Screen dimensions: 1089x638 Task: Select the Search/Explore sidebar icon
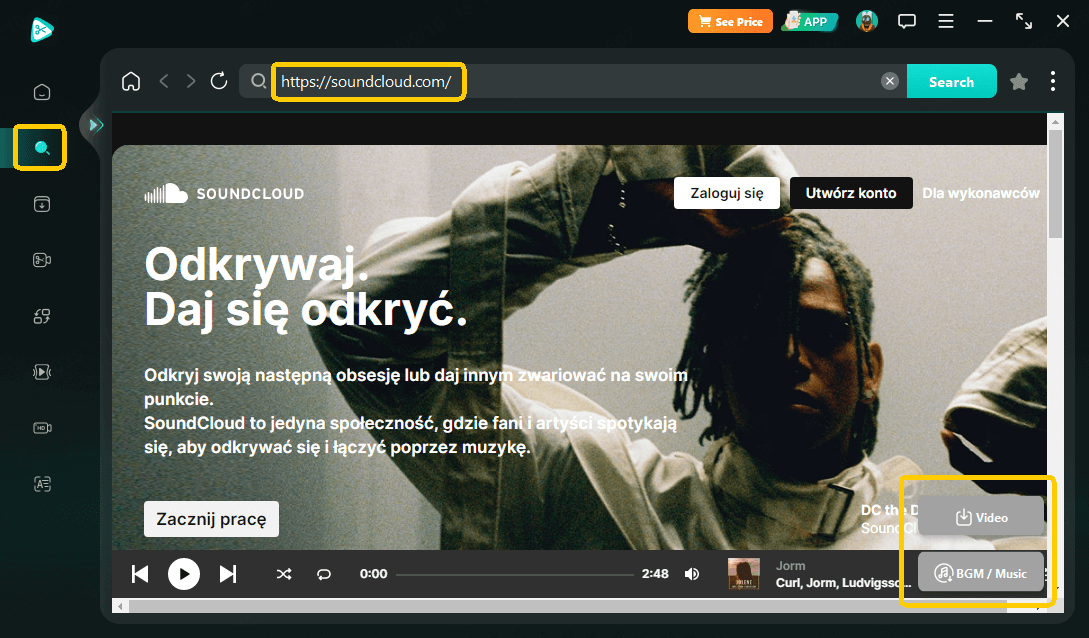coord(42,147)
